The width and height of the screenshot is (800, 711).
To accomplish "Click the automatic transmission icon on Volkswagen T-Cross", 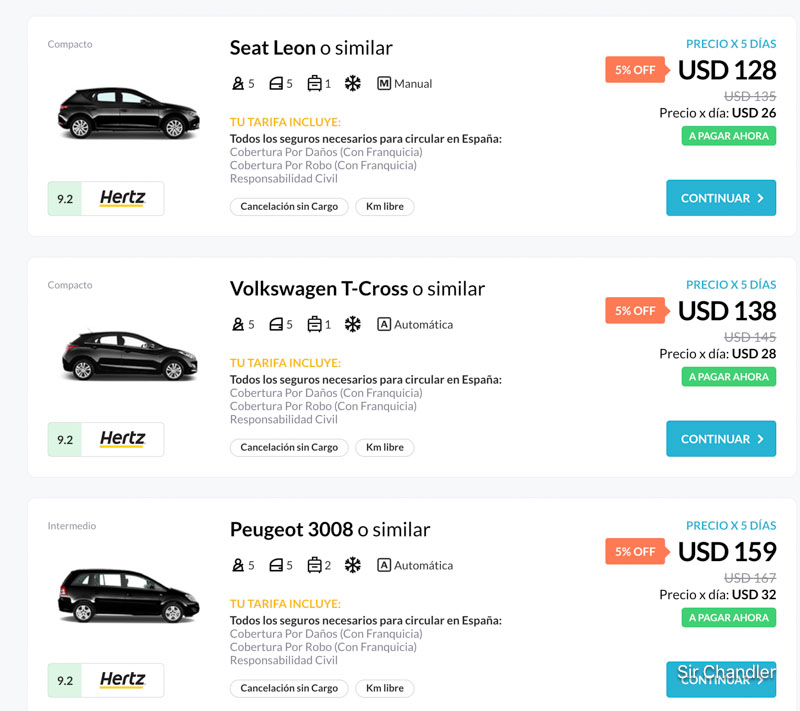I will tap(384, 325).
